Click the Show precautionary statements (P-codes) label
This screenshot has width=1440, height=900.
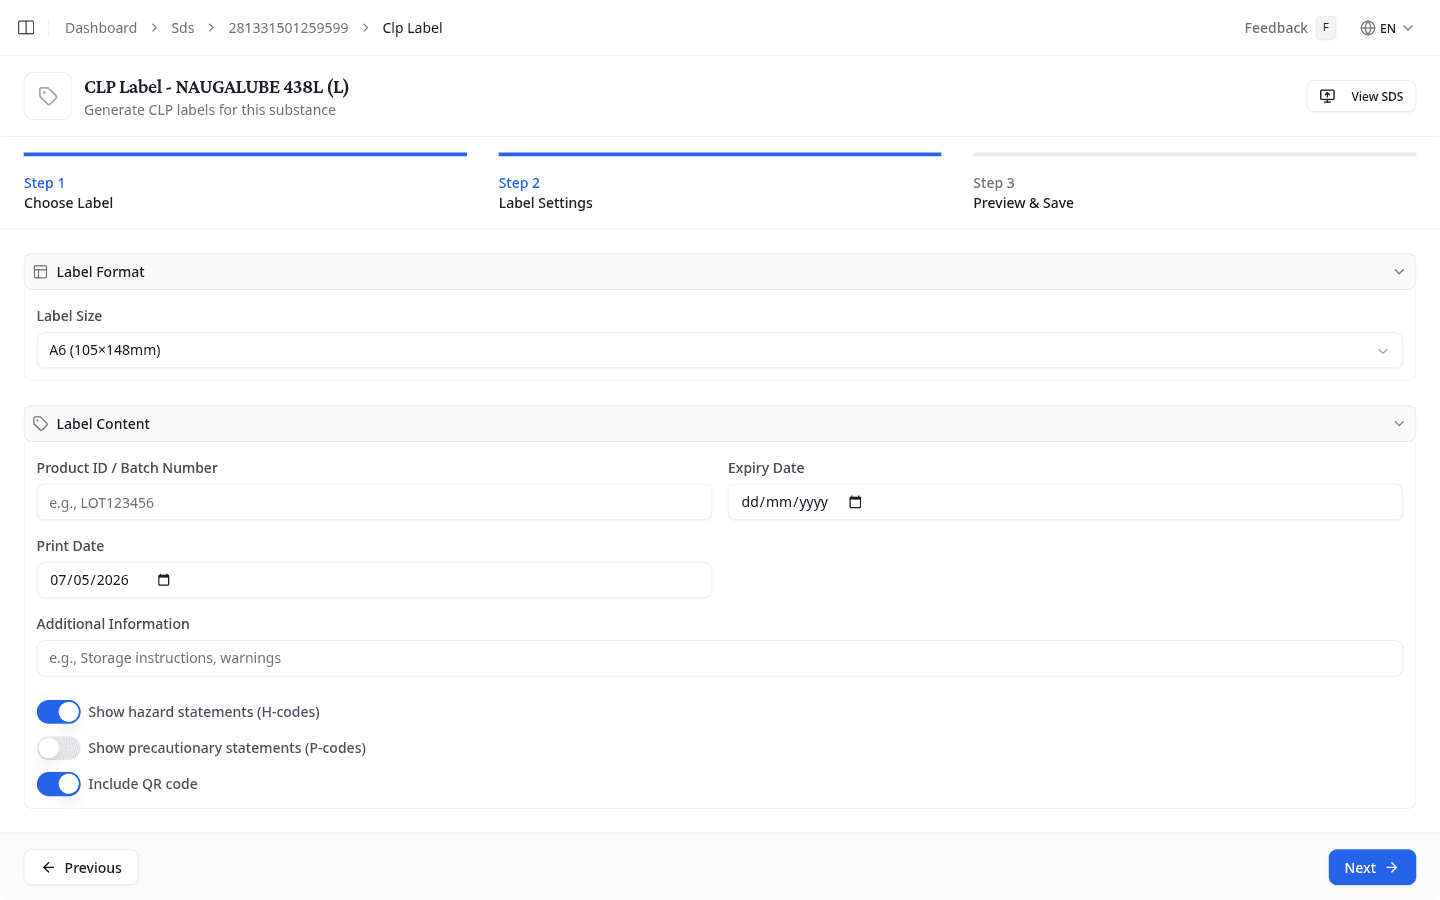227,748
